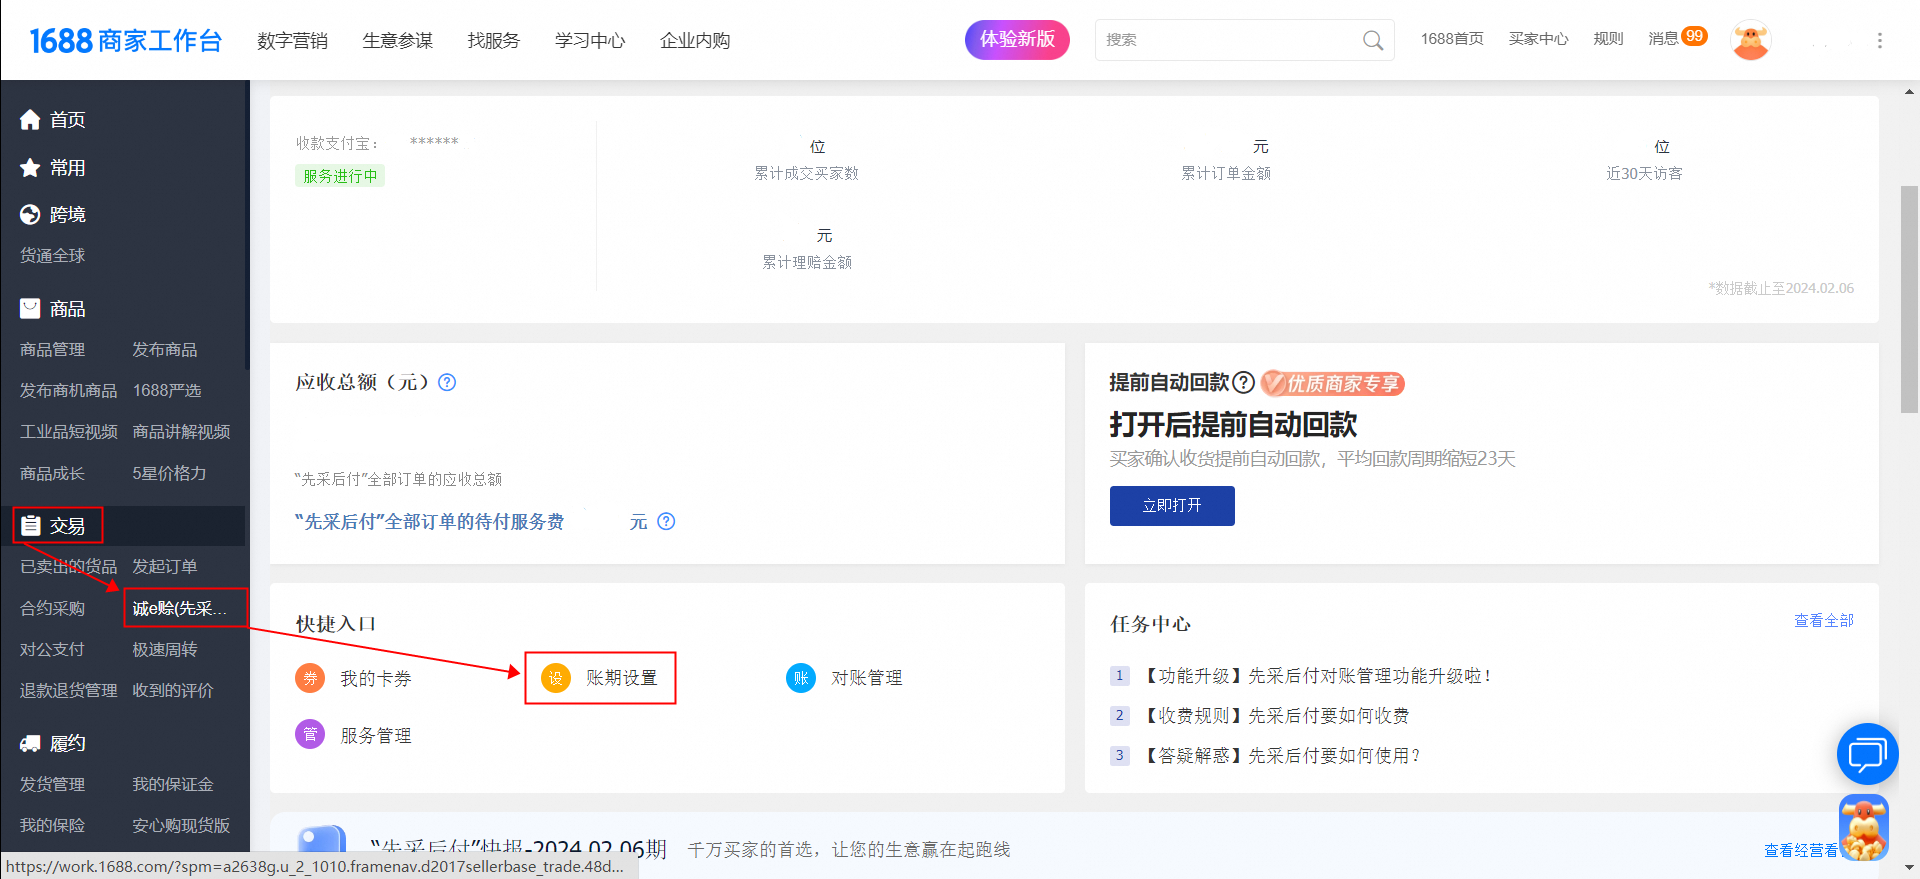The image size is (1920, 879).
Task: Click 查看全部 in 任务中心
Action: tap(1824, 621)
